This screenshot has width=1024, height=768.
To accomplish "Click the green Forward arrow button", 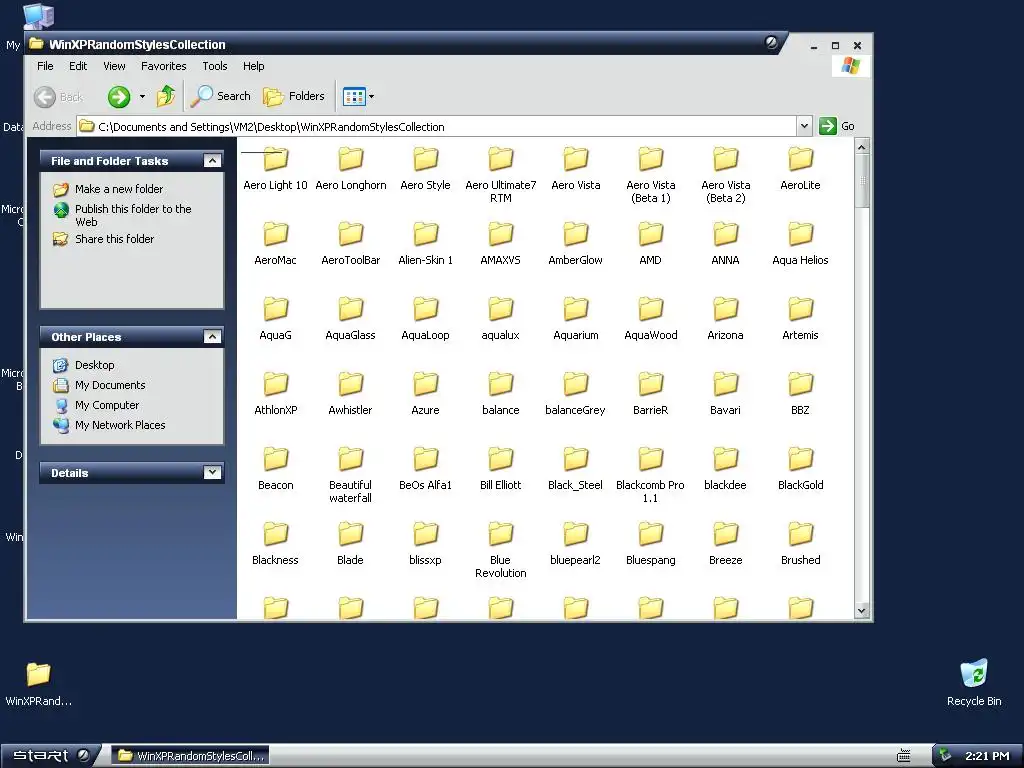I will (x=119, y=97).
